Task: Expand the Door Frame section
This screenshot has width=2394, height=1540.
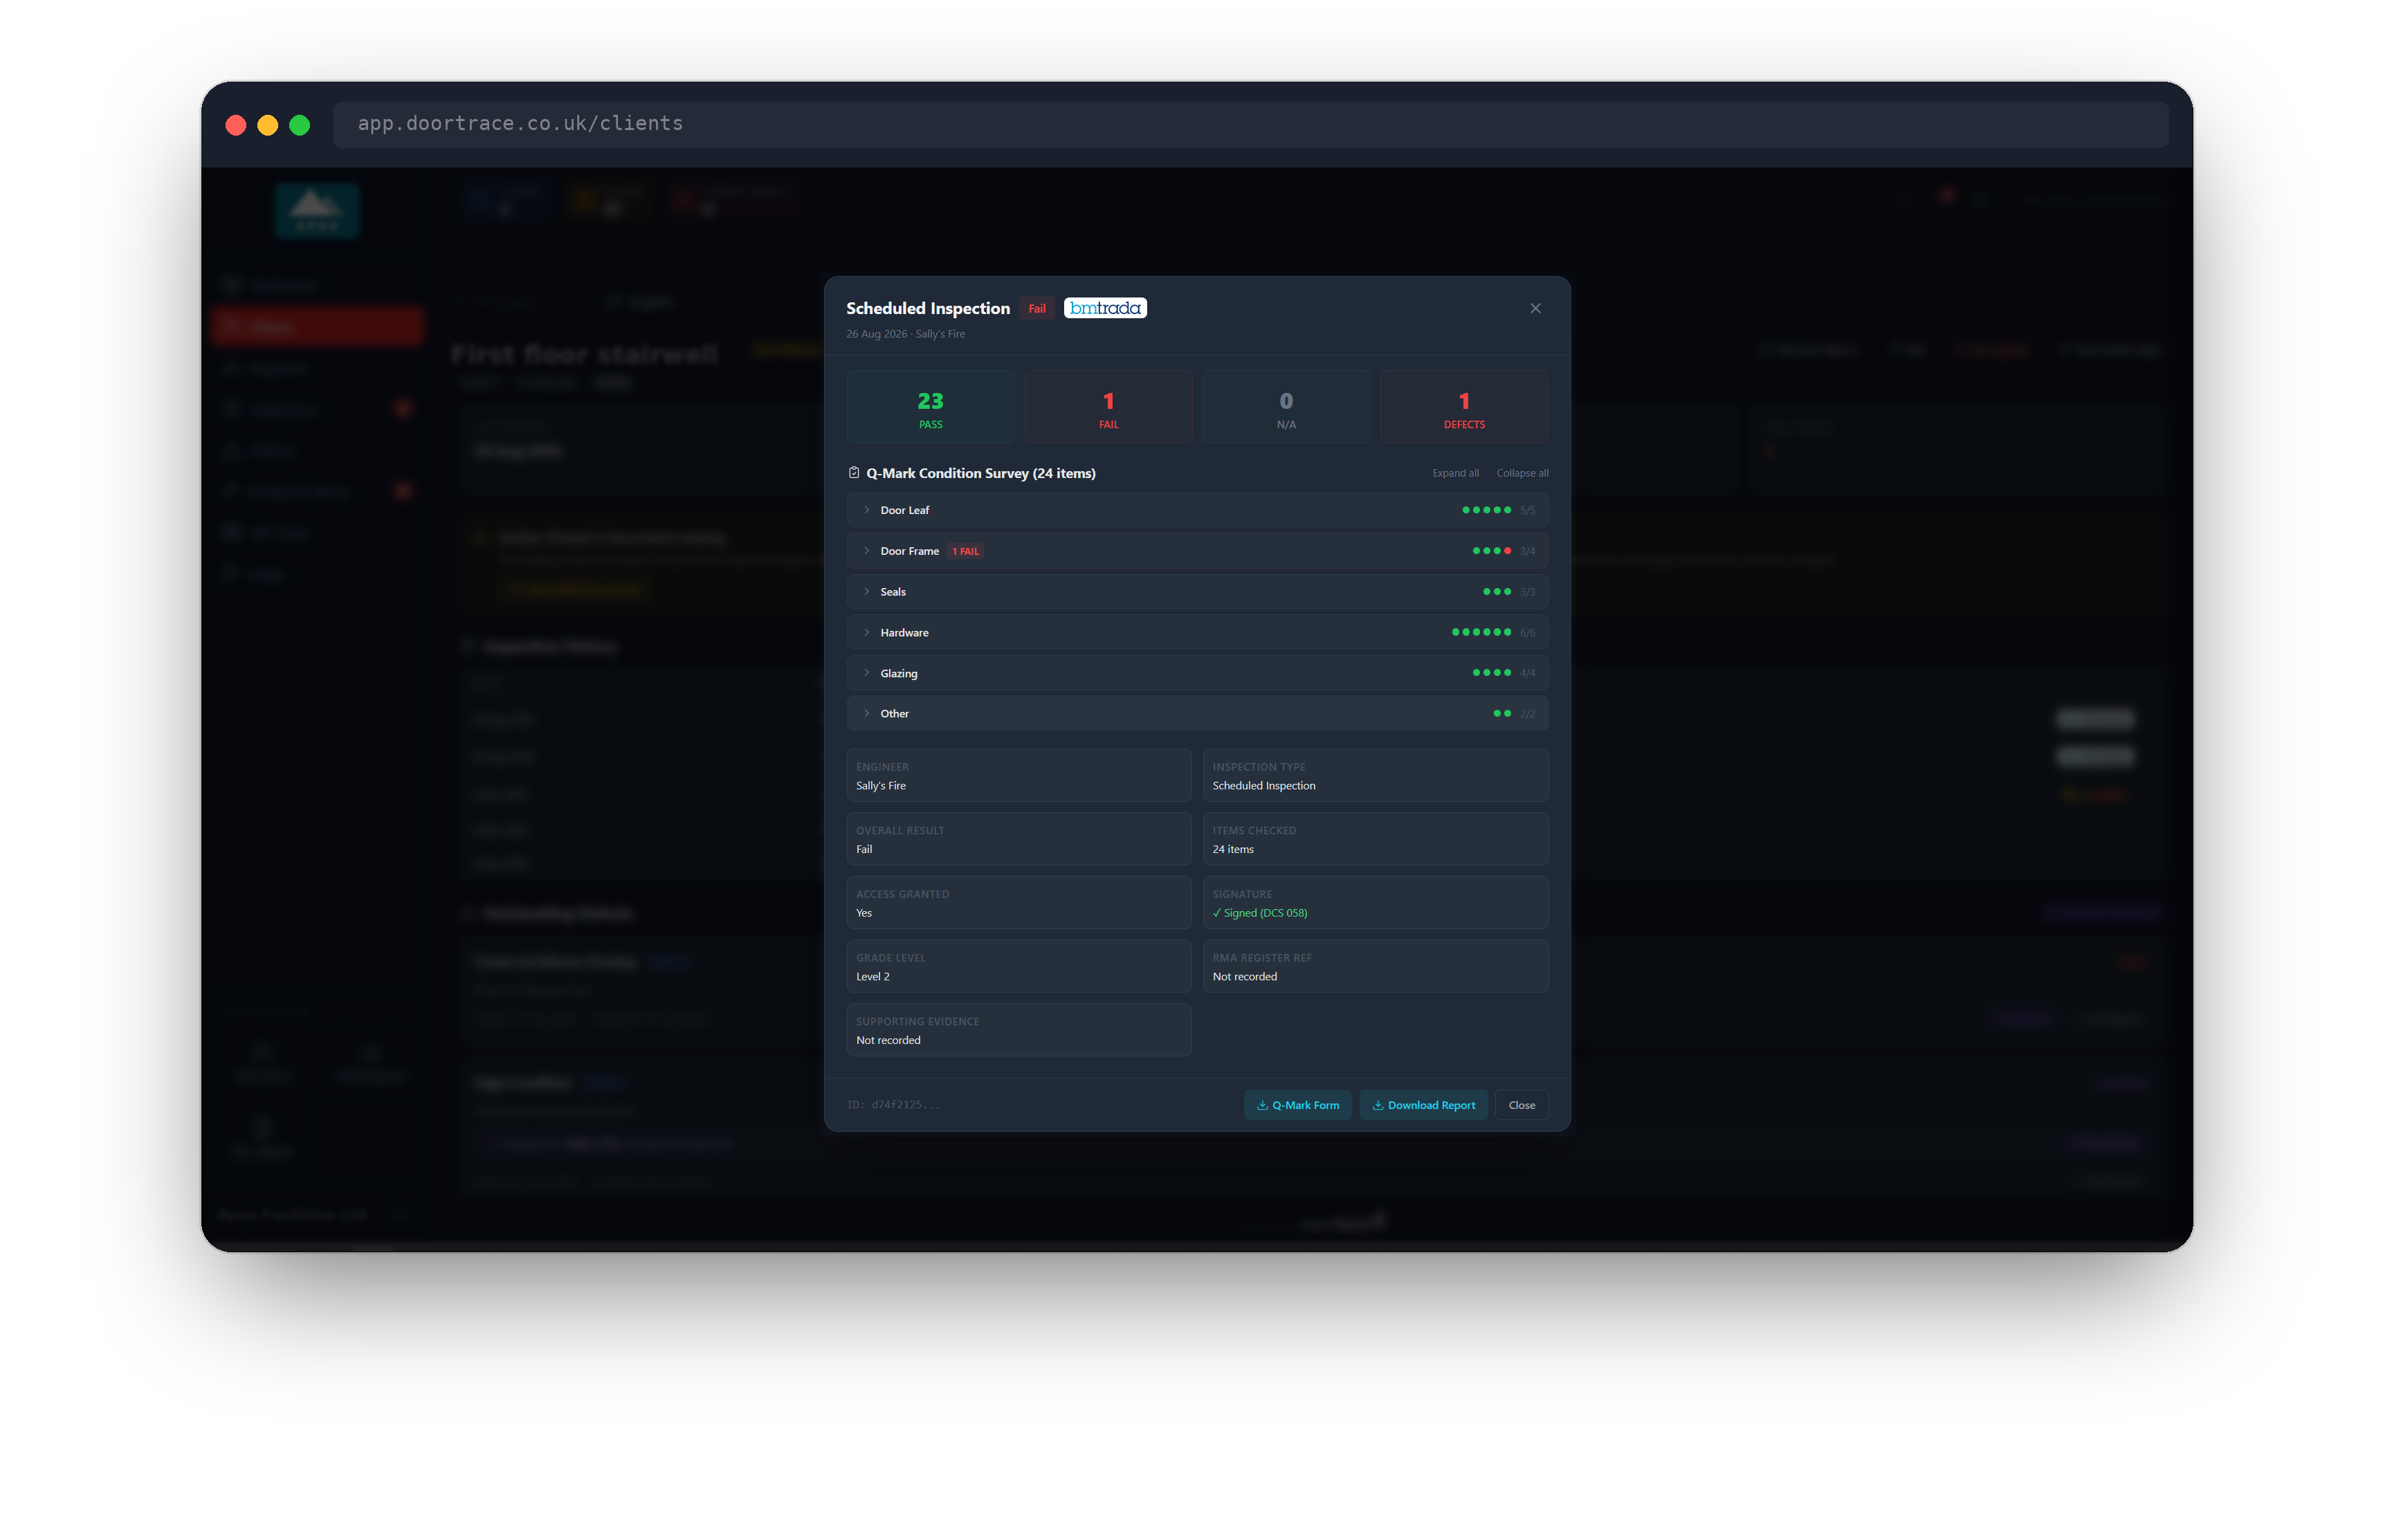Action: pyautogui.click(x=1197, y=551)
